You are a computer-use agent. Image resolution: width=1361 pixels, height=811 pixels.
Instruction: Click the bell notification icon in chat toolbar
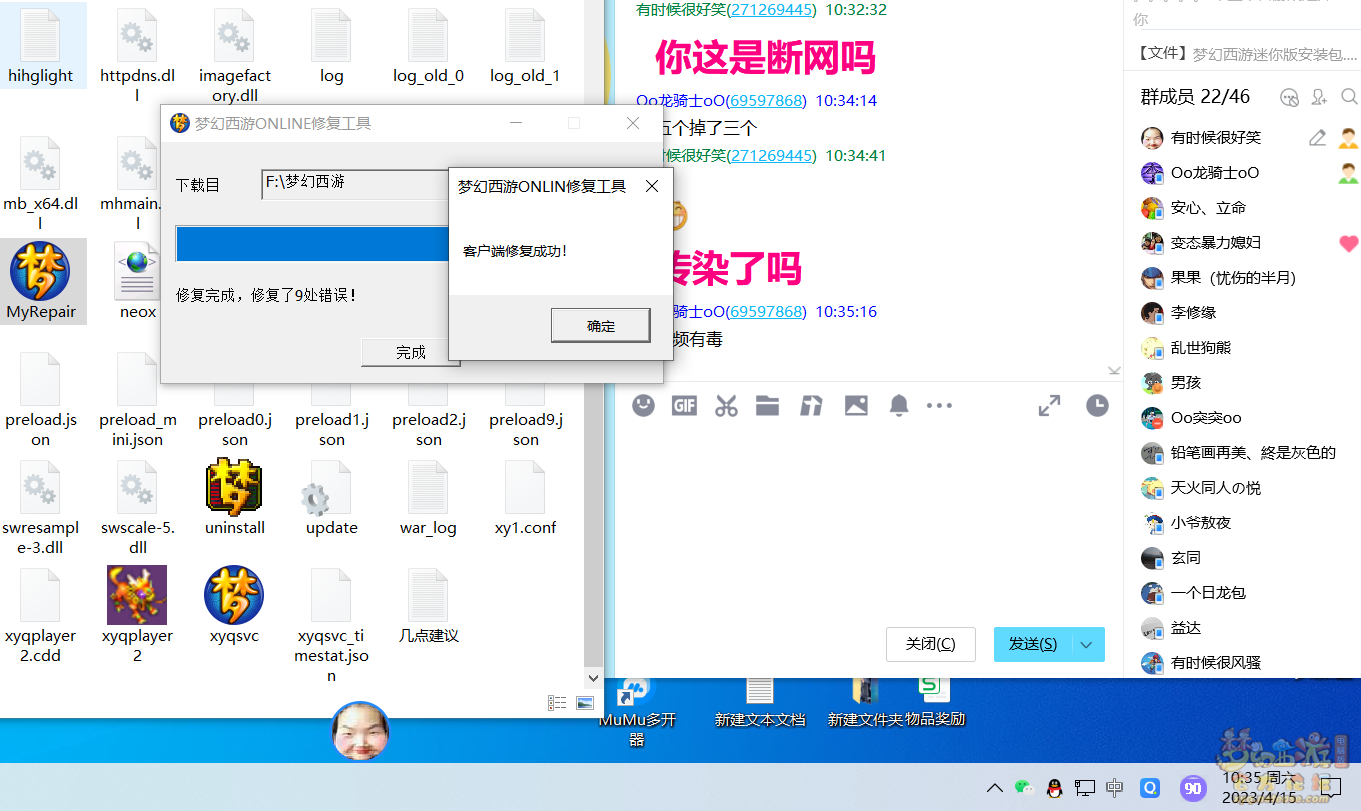click(x=899, y=406)
